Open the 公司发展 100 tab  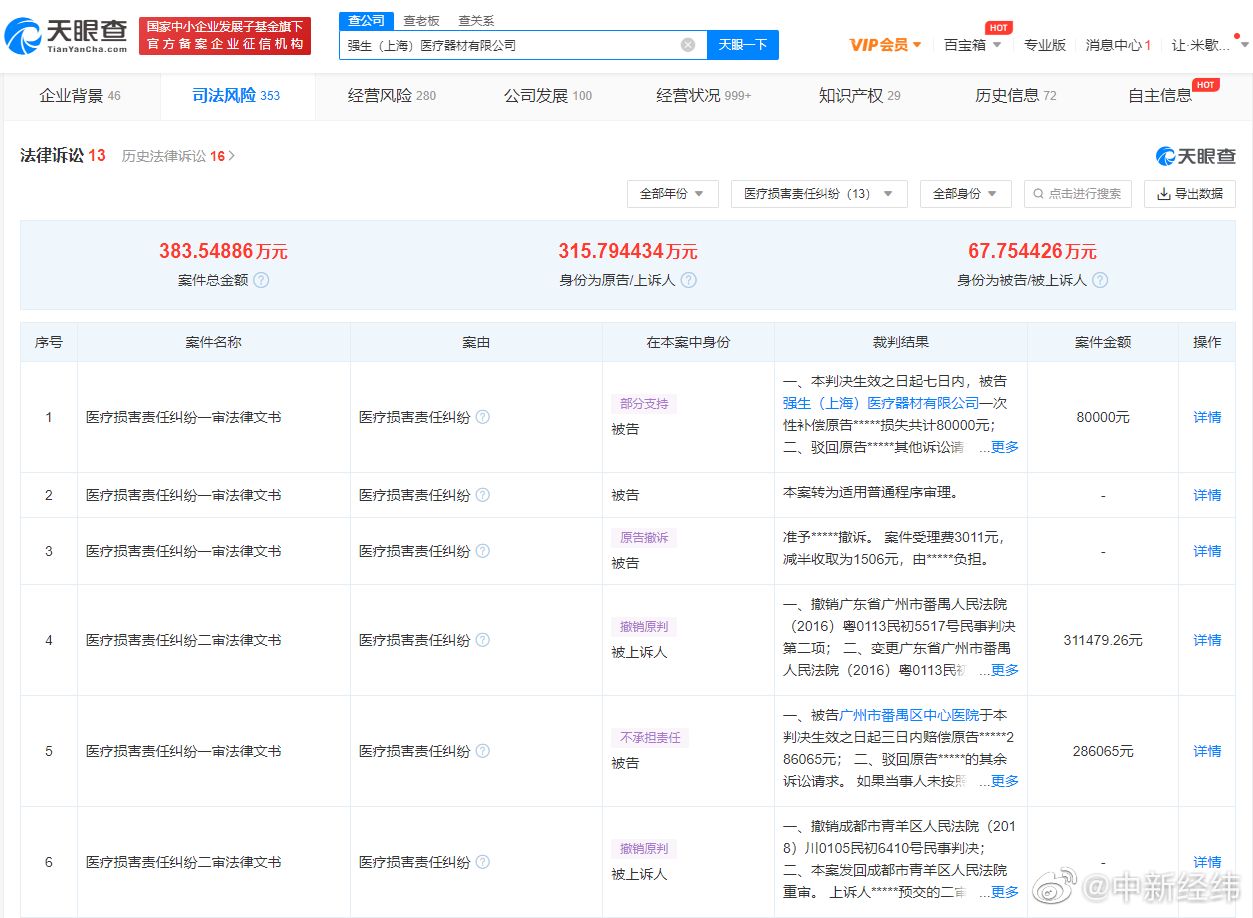tap(548, 96)
